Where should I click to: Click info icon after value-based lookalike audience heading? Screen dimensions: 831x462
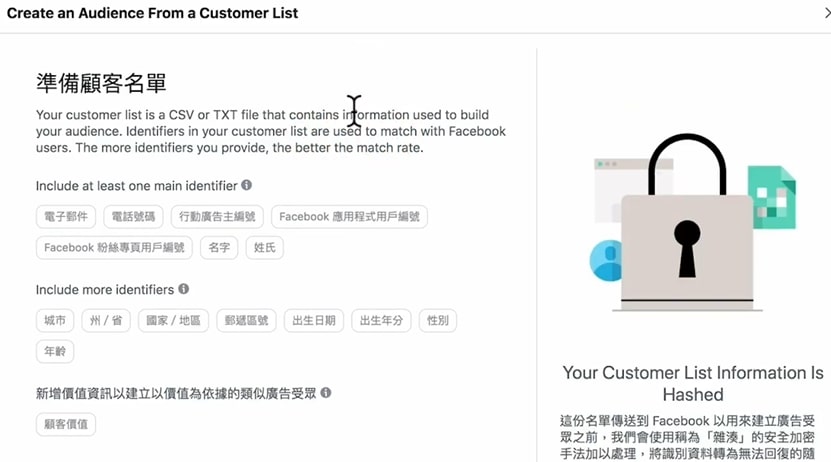(x=326, y=393)
